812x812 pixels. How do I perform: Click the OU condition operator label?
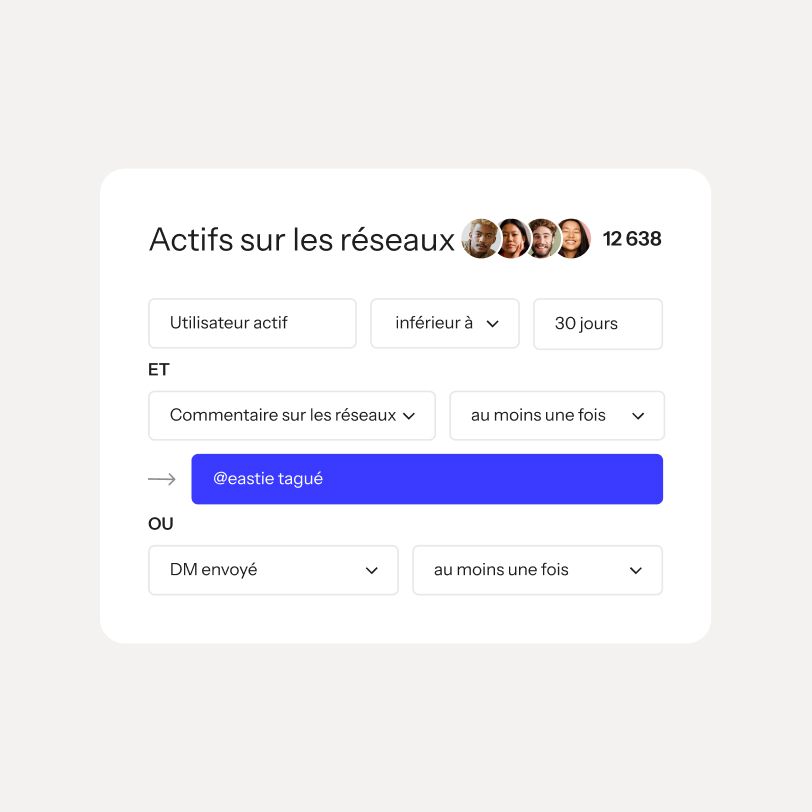tap(161, 524)
